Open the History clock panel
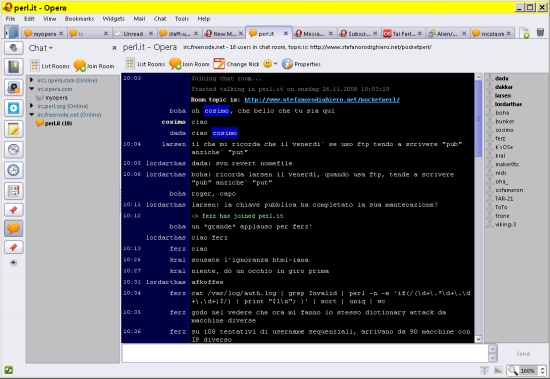The height and width of the screenshot is (379, 550). coord(14,170)
